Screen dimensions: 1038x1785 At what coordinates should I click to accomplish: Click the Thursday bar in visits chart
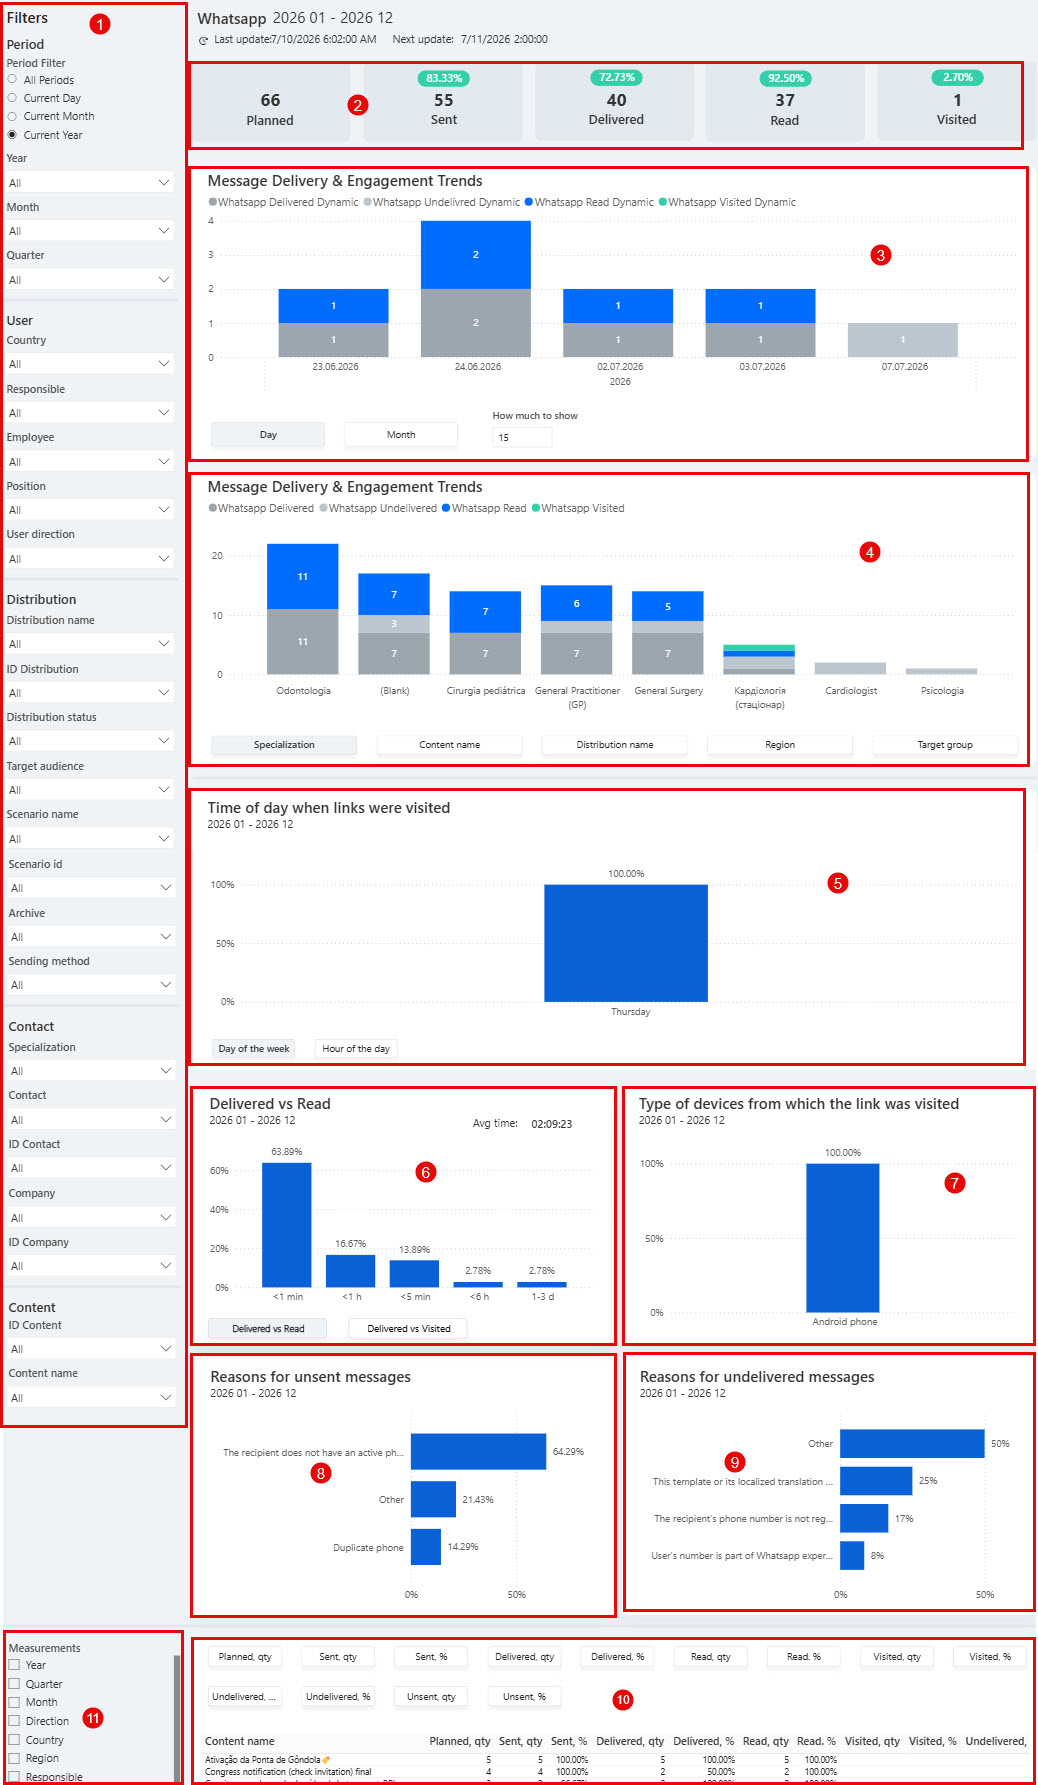[626, 943]
